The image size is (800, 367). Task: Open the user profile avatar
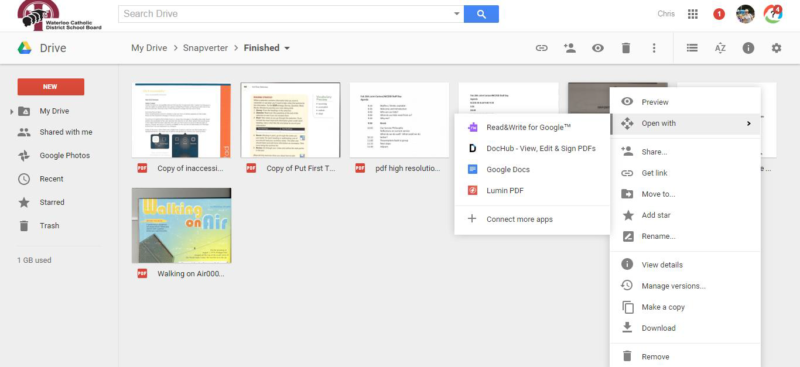point(745,14)
